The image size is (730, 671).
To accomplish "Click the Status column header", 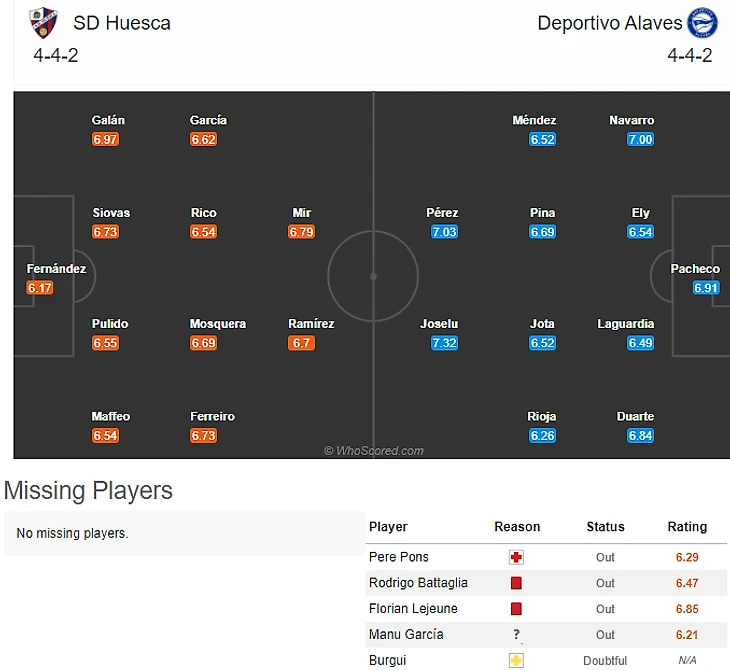I will coord(605,527).
